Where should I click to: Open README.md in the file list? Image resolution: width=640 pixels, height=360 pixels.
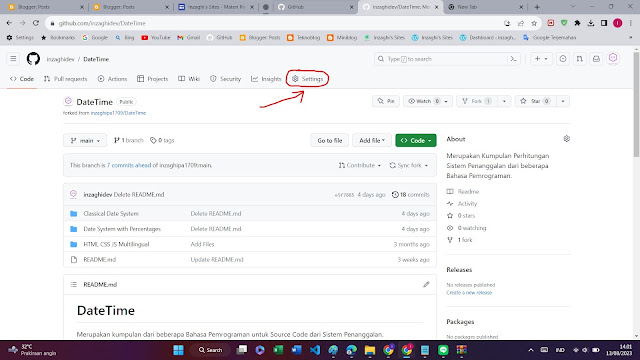tap(100, 260)
